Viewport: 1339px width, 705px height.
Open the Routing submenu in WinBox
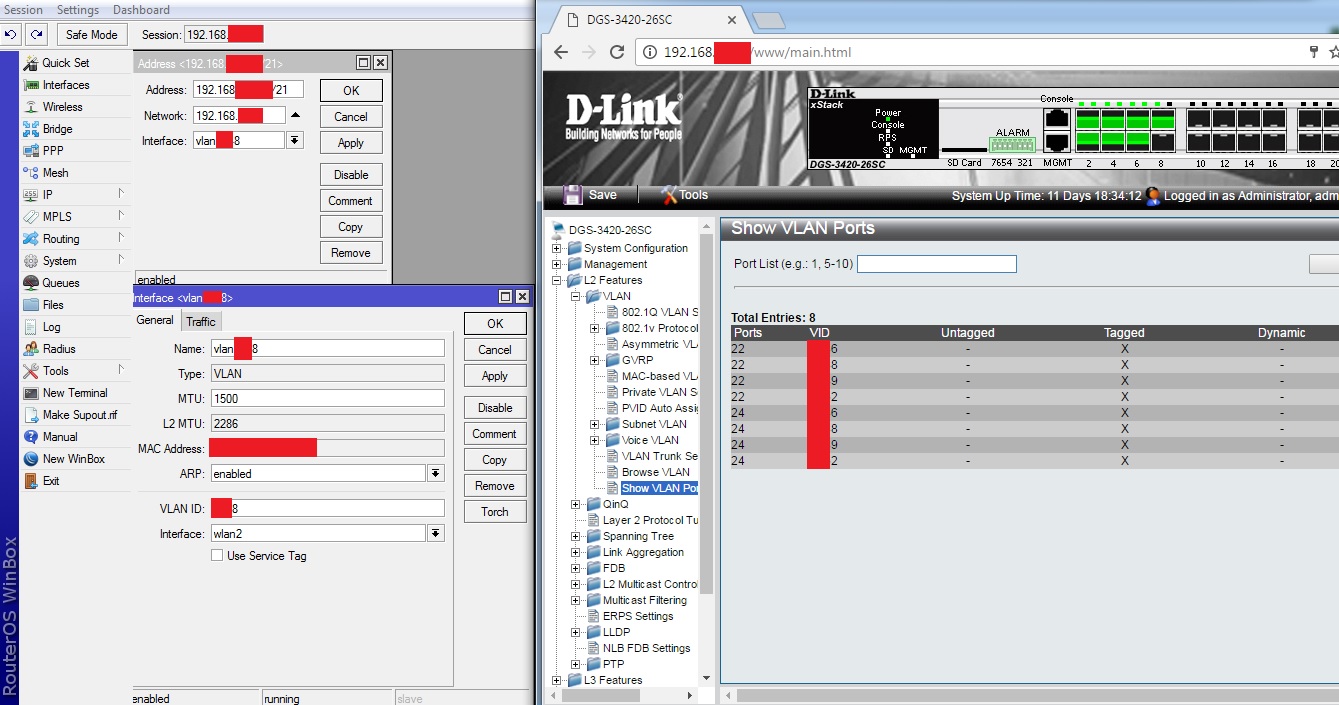60,239
